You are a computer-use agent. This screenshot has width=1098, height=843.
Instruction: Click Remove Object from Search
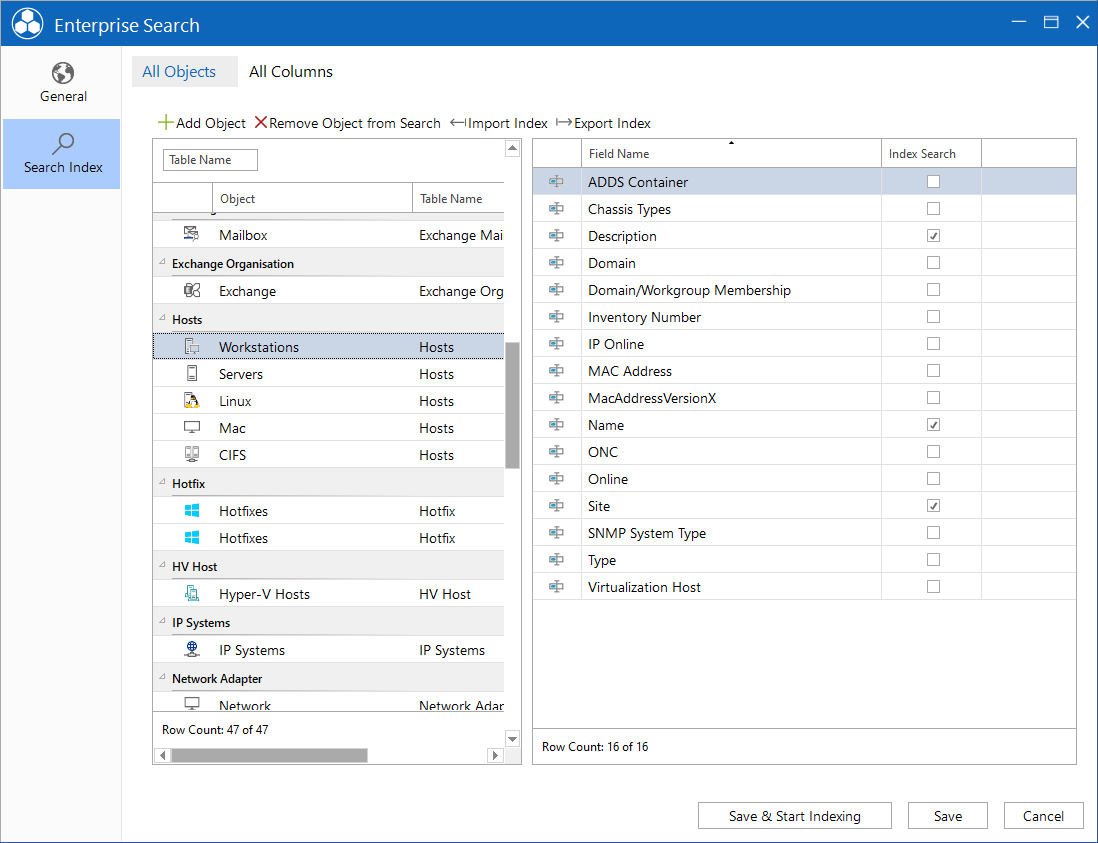[x=347, y=123]
